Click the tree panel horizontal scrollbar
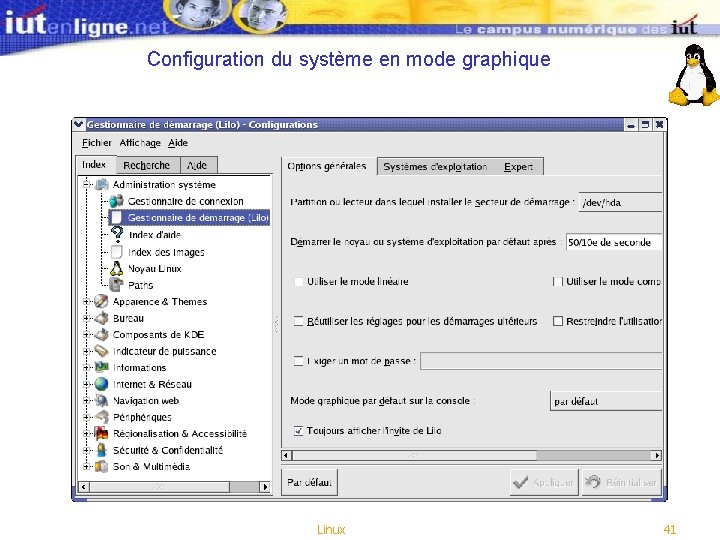 click(x=174, y=487)
